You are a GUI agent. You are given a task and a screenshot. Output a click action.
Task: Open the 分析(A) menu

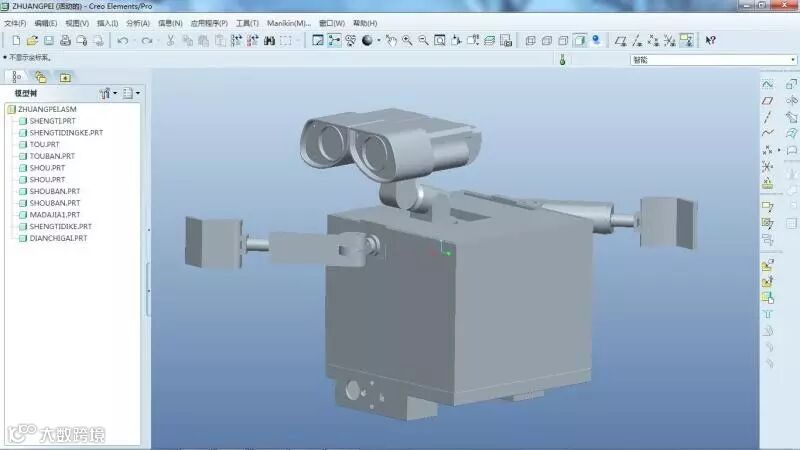138,23
